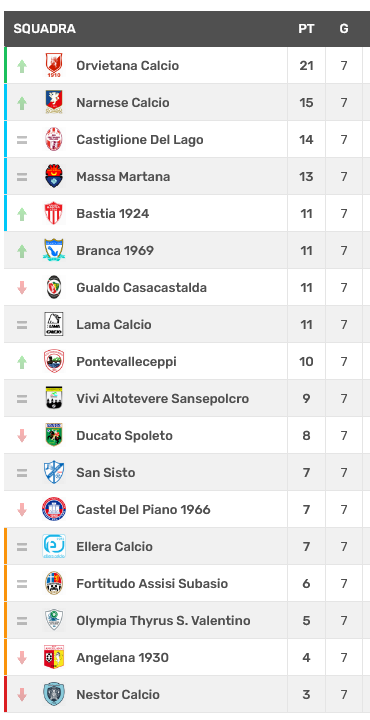The height and width of the screenshot is (720, 370).
Task: Click the SQUADRA column header
Action: coord(45,29)
